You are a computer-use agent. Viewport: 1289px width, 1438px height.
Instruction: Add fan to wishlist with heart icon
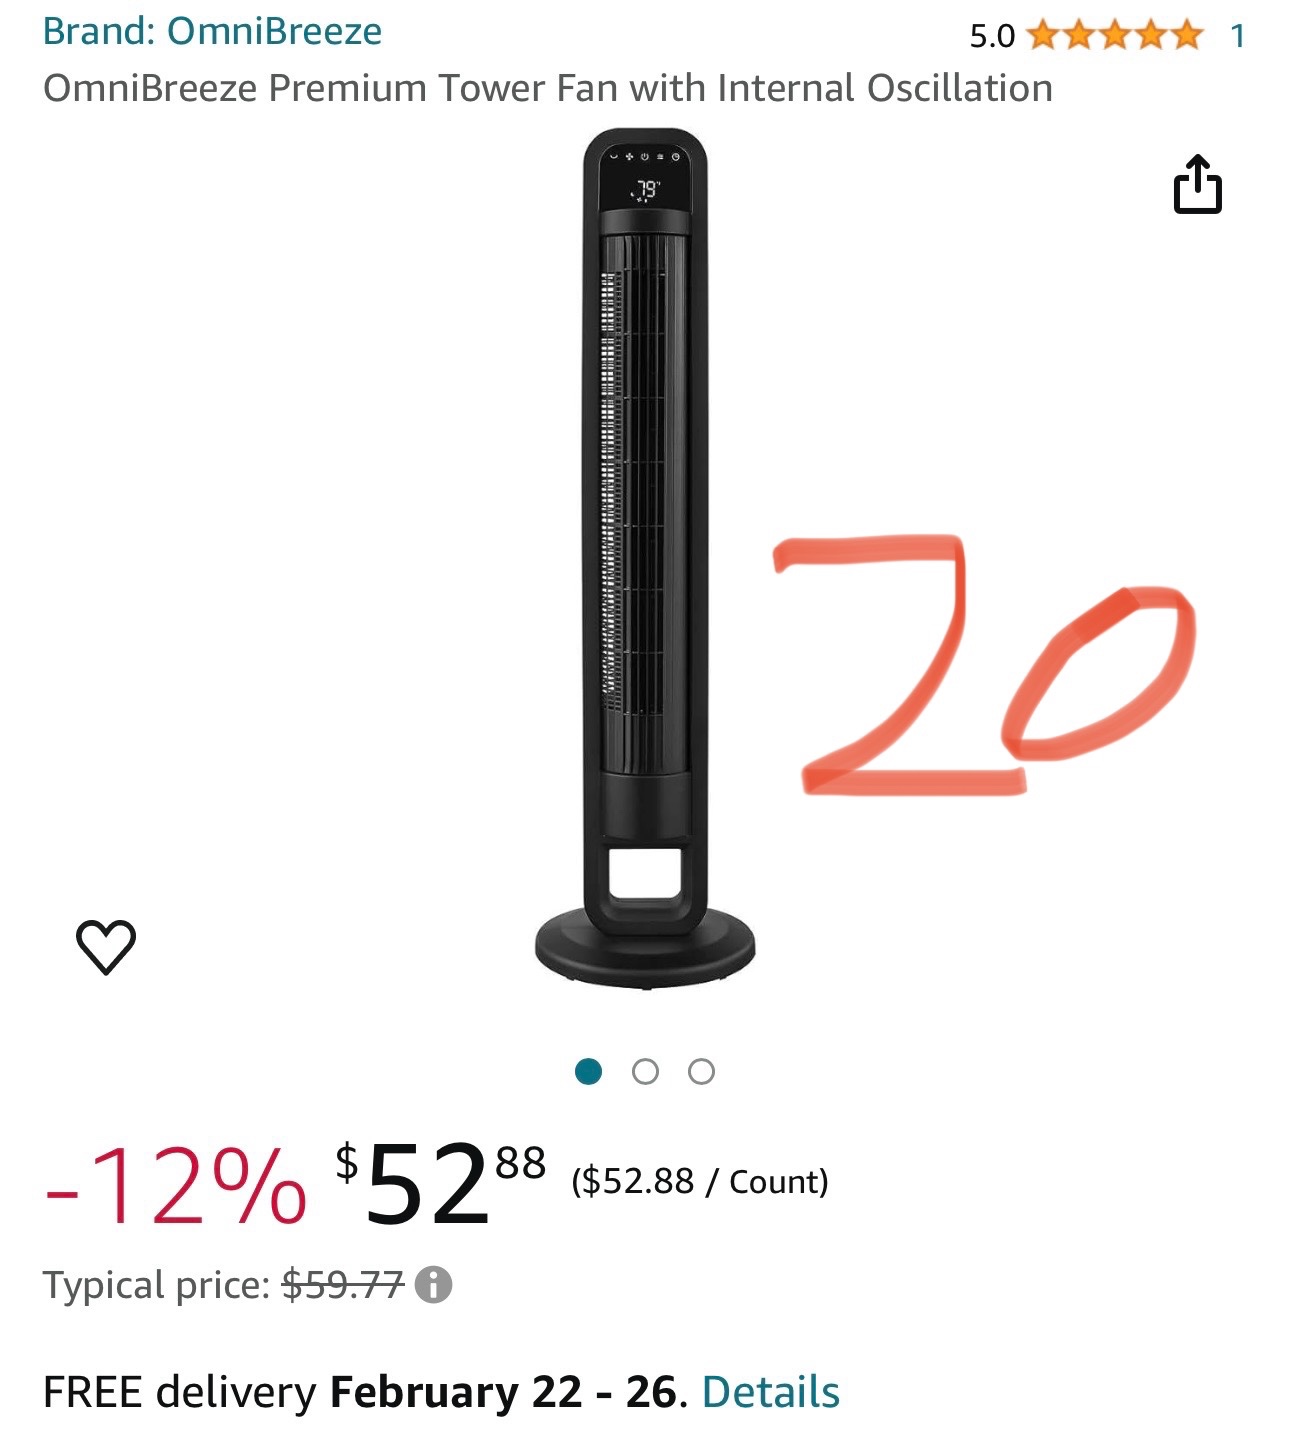(106, 945)
